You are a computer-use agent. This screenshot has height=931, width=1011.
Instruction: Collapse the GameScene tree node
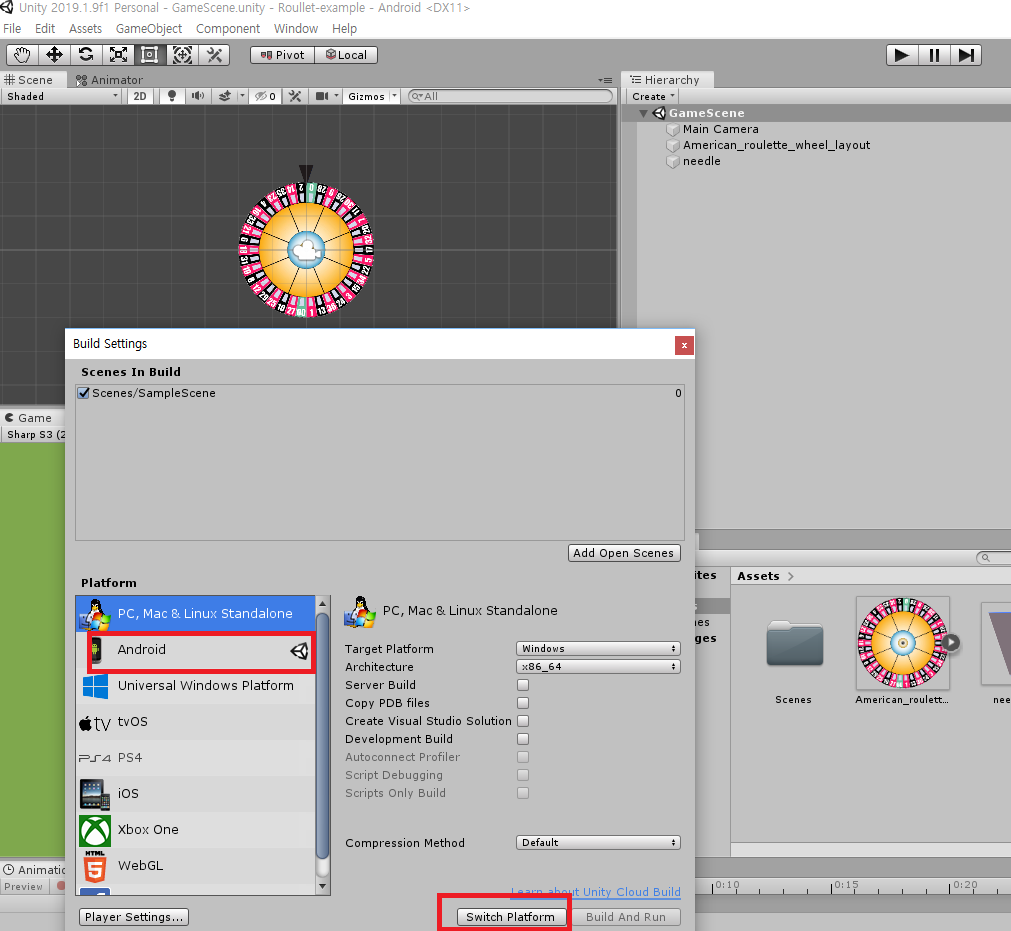click(643, 113)
